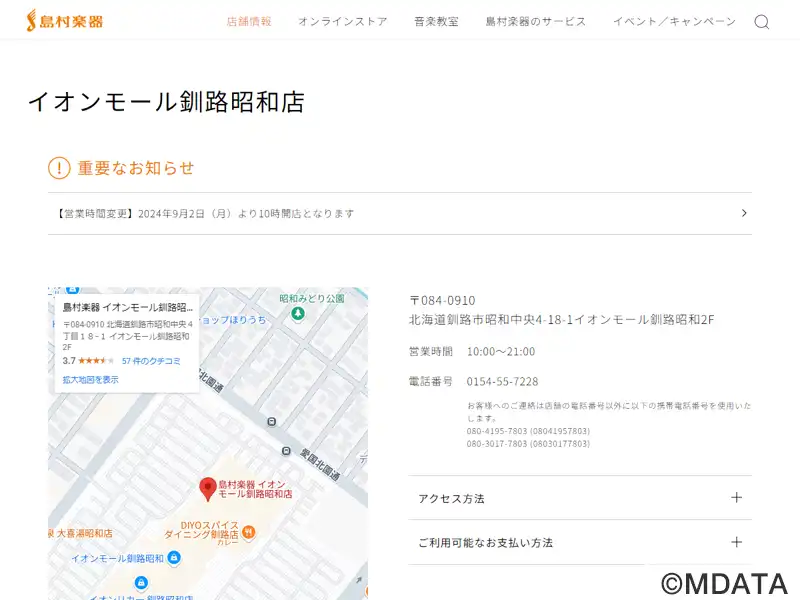Click 拡大地図を表示 link on map

(x=90, y=380)
